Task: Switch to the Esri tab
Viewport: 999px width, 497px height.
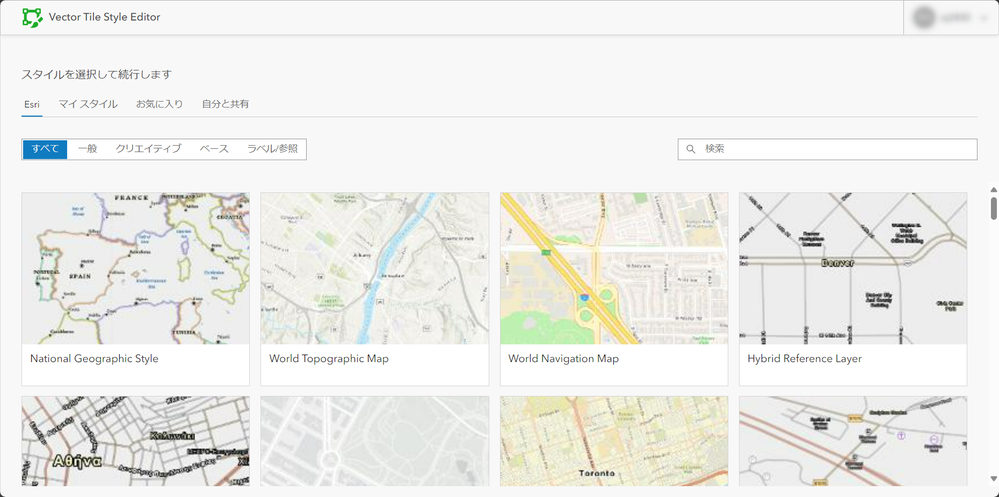Action: point(32,104)
